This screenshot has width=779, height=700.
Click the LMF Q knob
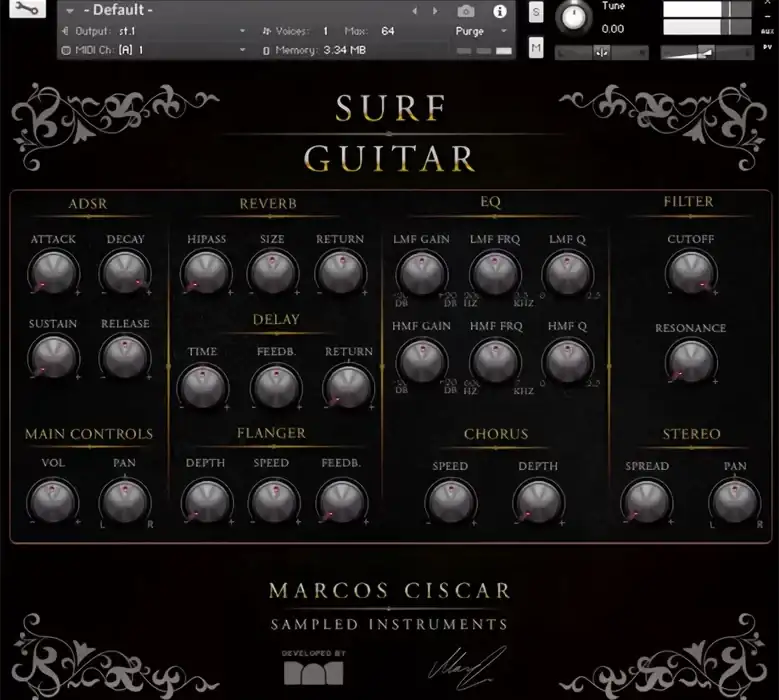567,274
